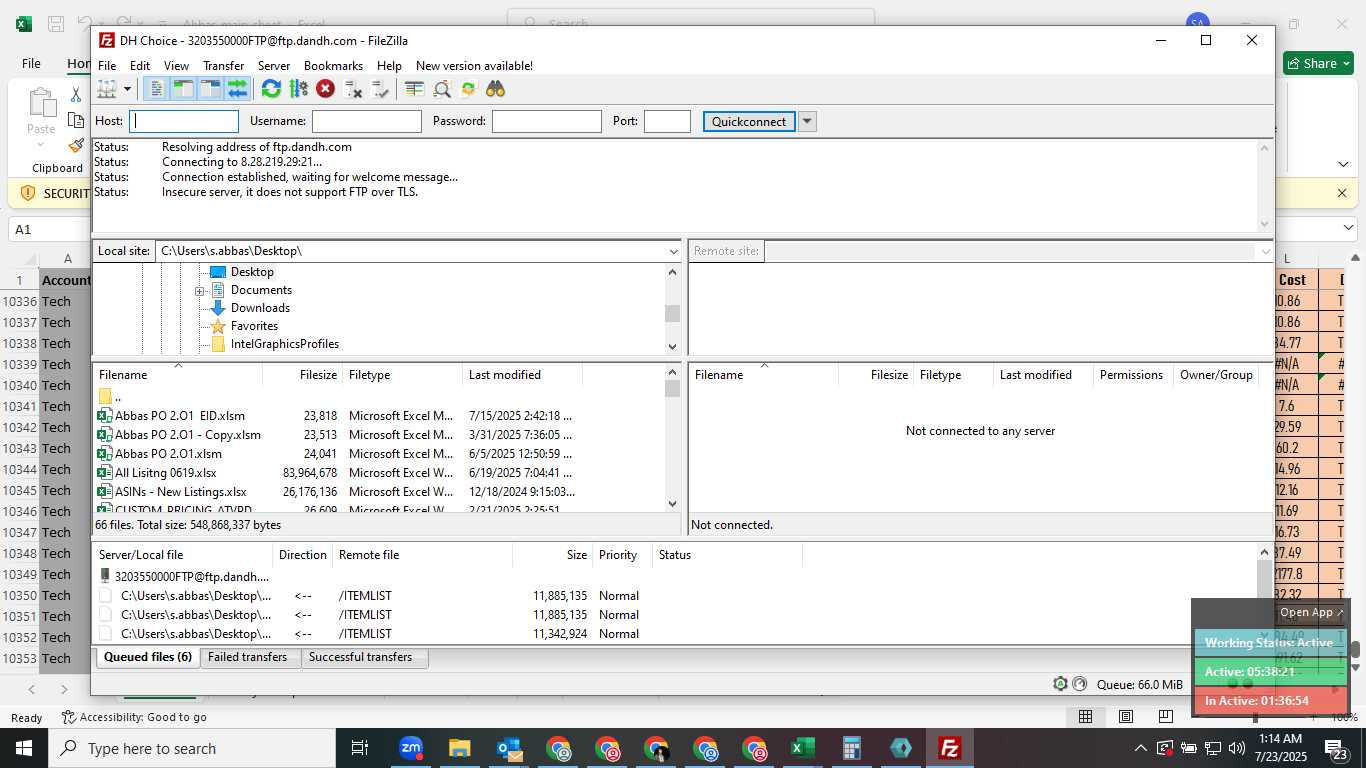Expand the Local site path dropdown
Screen dimensions: 1366x768
(673, 251)
